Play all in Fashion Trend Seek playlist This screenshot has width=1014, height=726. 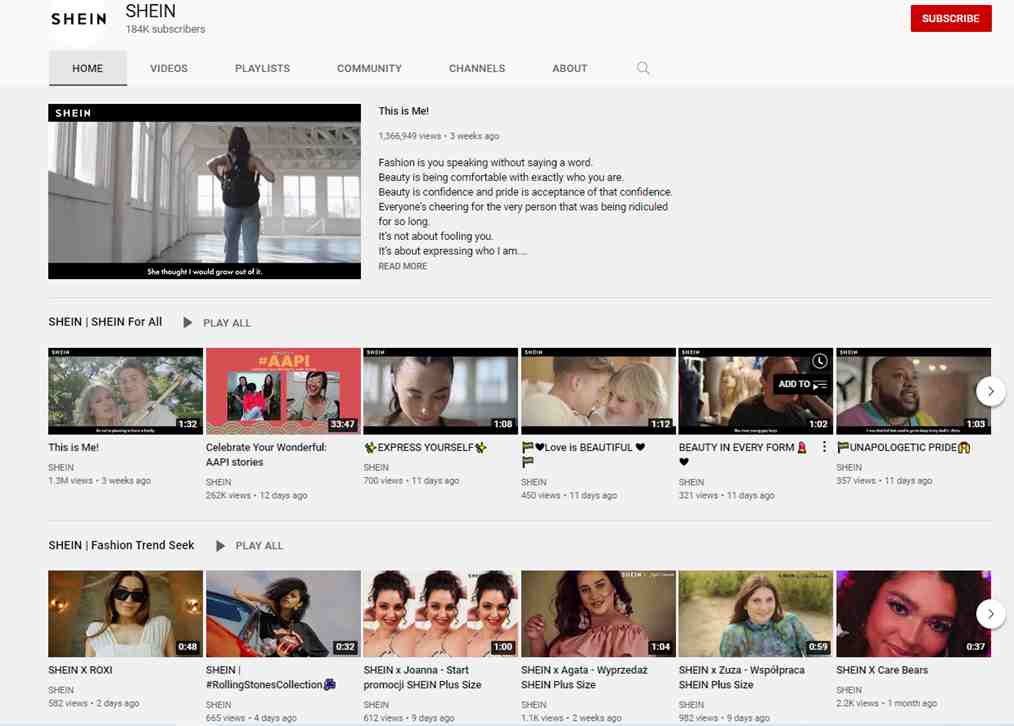(250, 546)
